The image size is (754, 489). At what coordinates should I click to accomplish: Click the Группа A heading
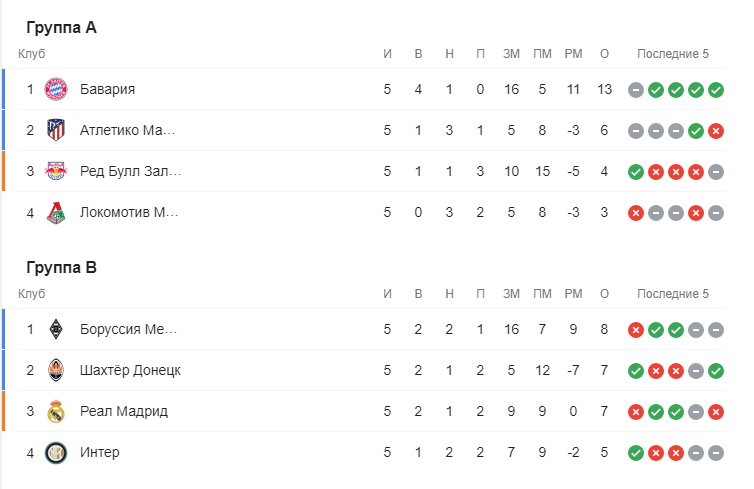pos(61,27)
